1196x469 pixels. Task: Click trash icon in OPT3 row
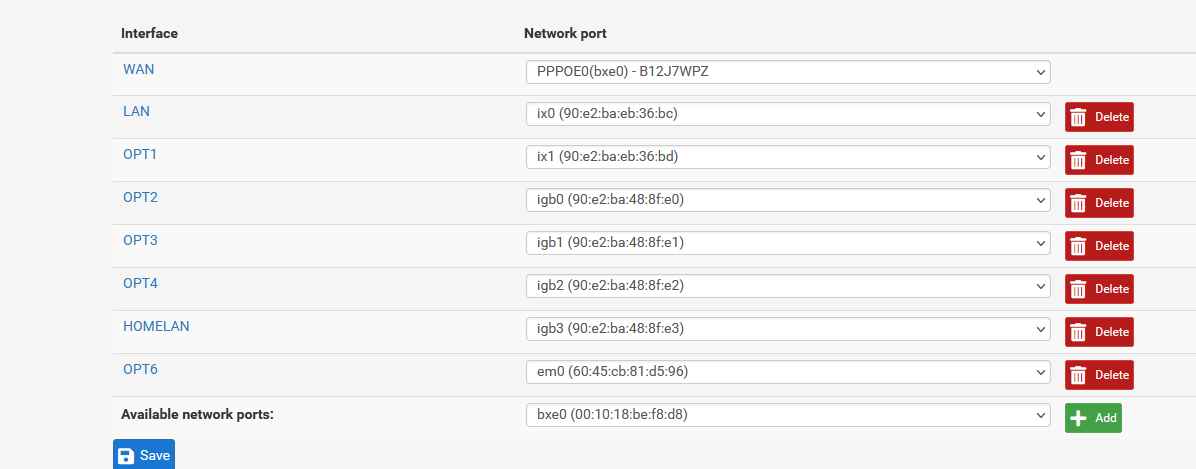point(1078,246)
